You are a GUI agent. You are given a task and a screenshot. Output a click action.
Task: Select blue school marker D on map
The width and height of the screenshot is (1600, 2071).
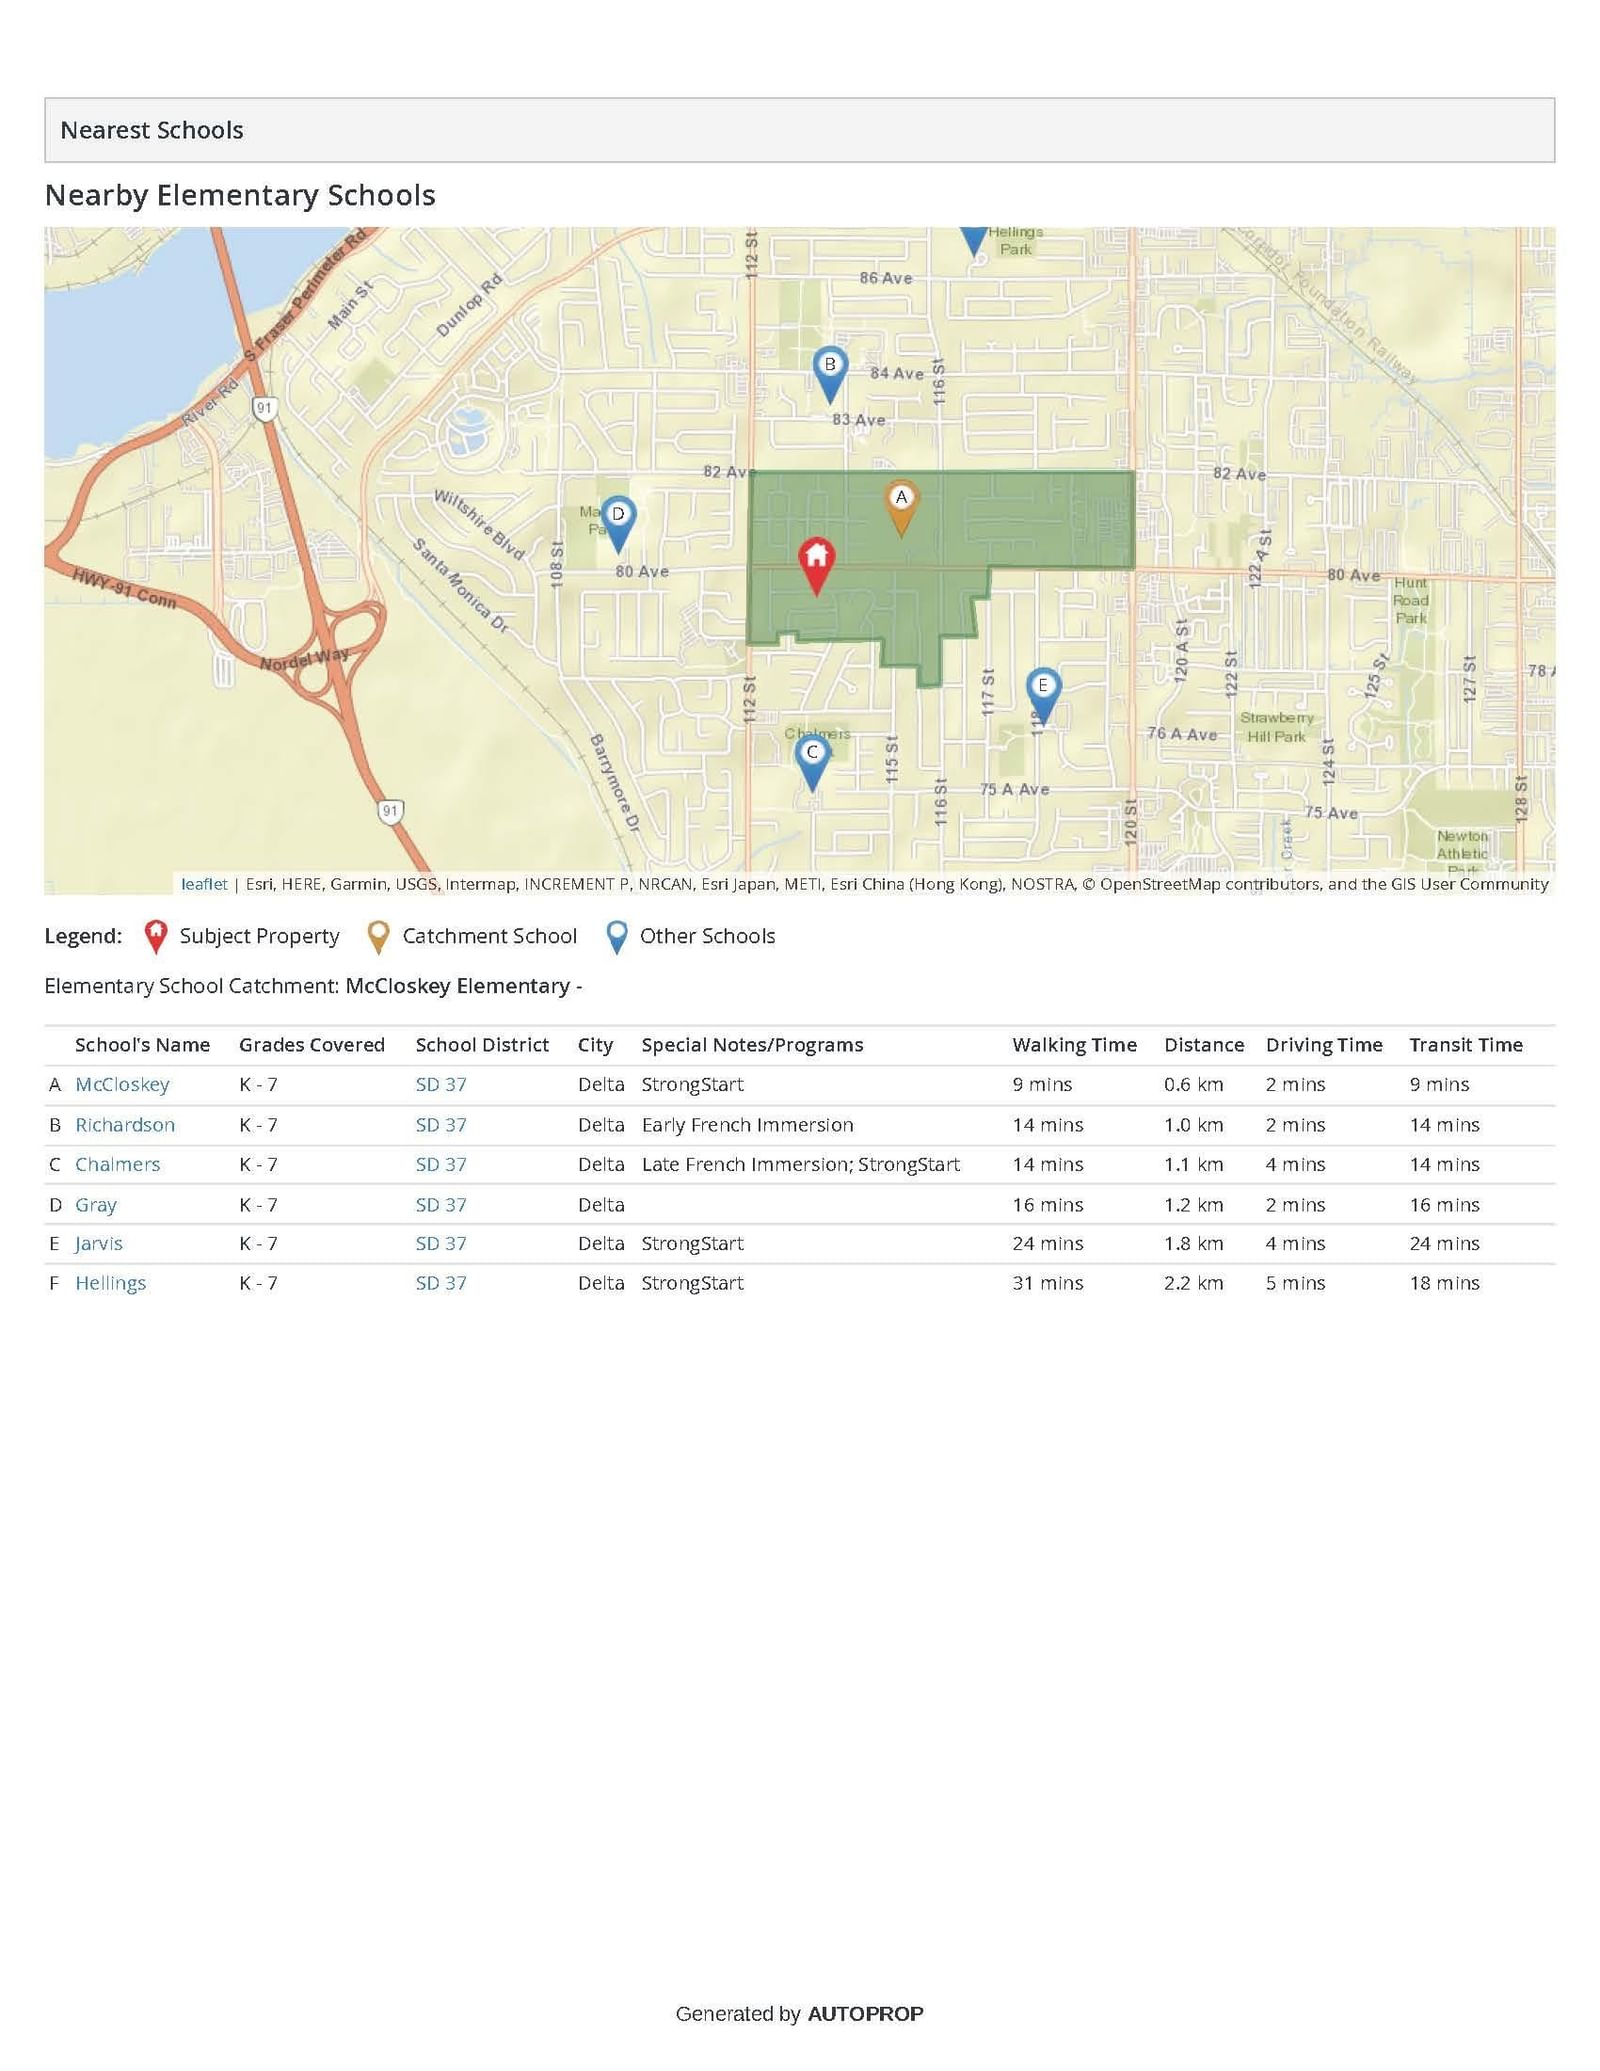[618, 523]
